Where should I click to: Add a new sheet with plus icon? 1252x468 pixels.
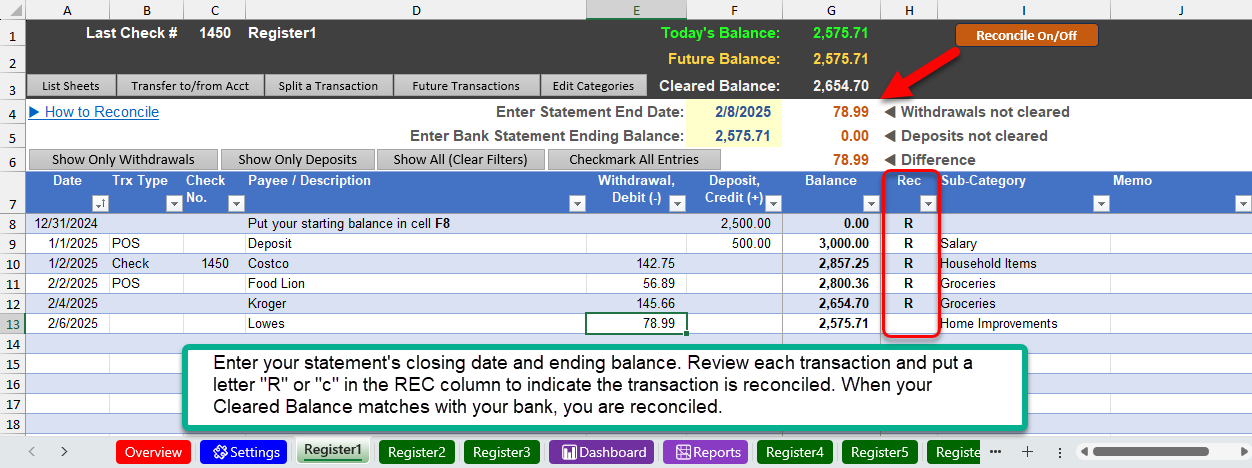click(1027, 452)
